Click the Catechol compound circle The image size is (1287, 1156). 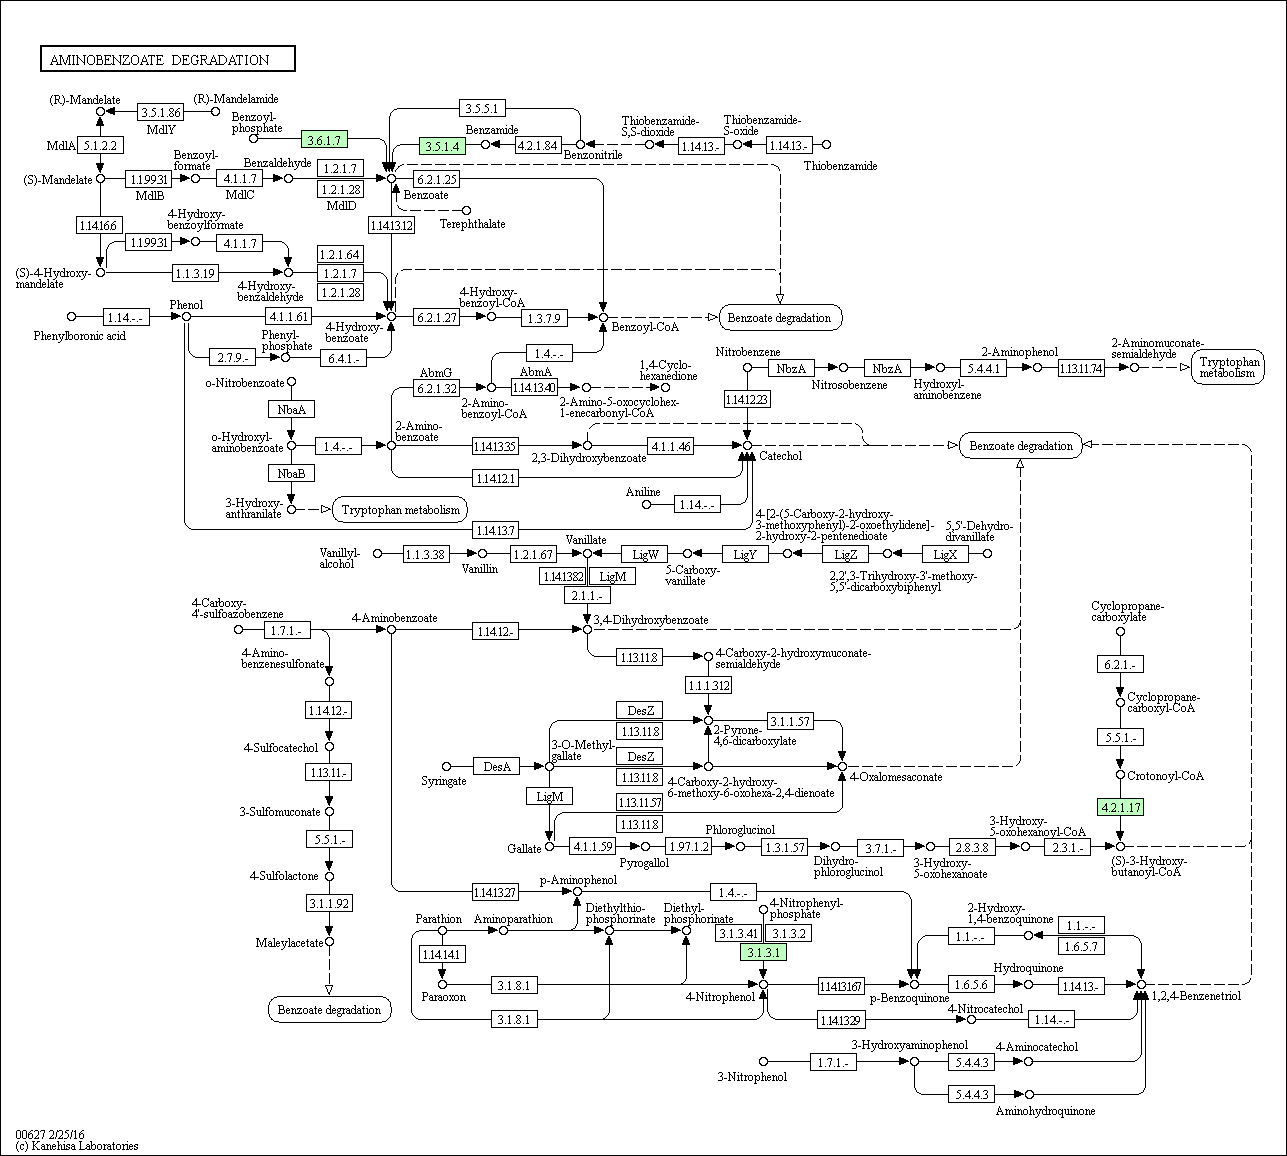746,444
